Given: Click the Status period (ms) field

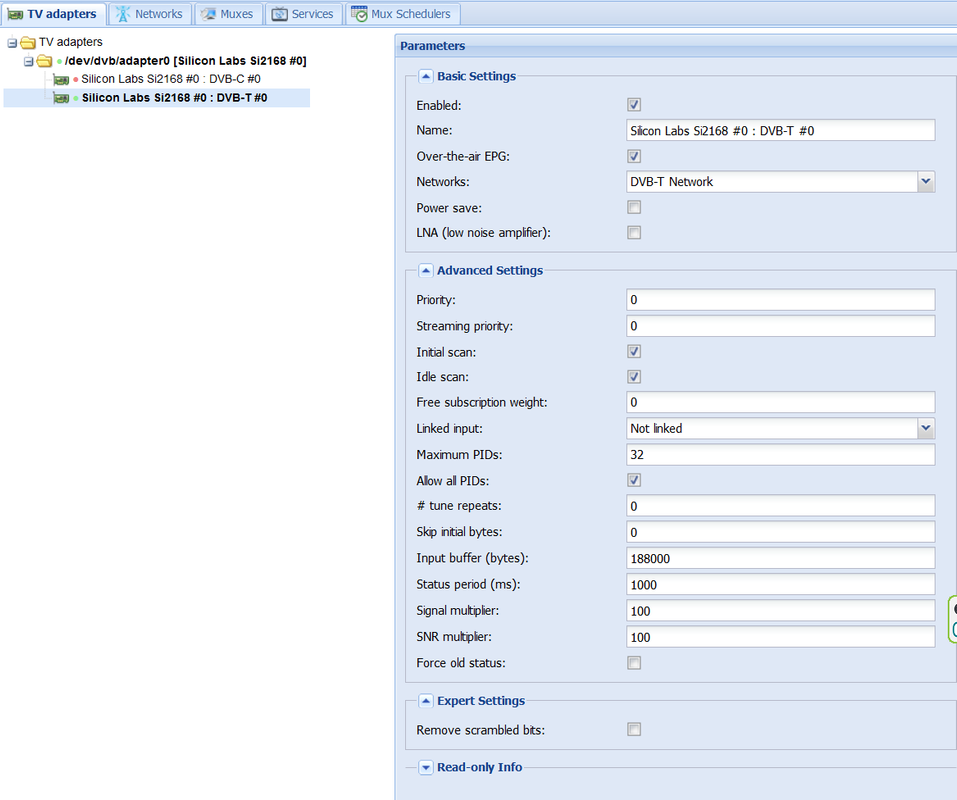Looking at the screenshot, I should [781, 585].
